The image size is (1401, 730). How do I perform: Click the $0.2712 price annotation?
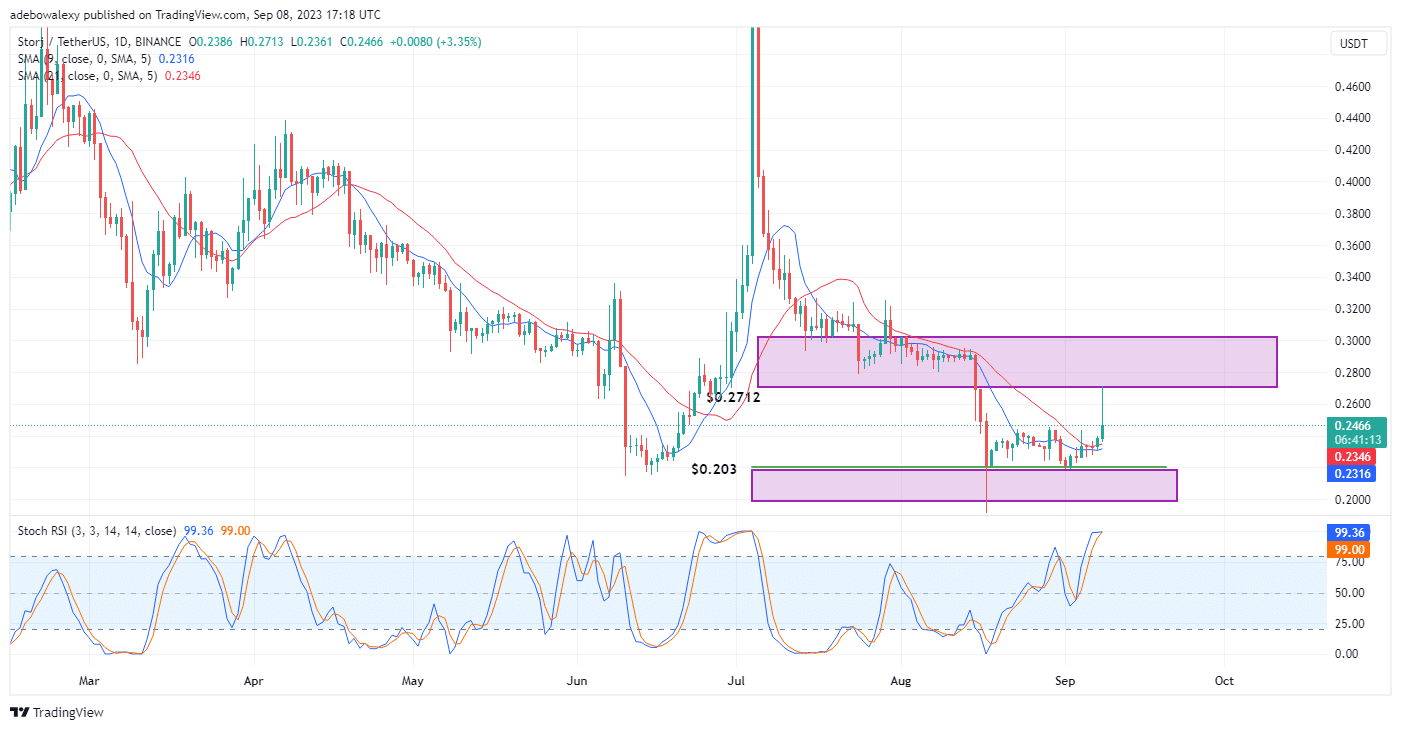(733, 397)
